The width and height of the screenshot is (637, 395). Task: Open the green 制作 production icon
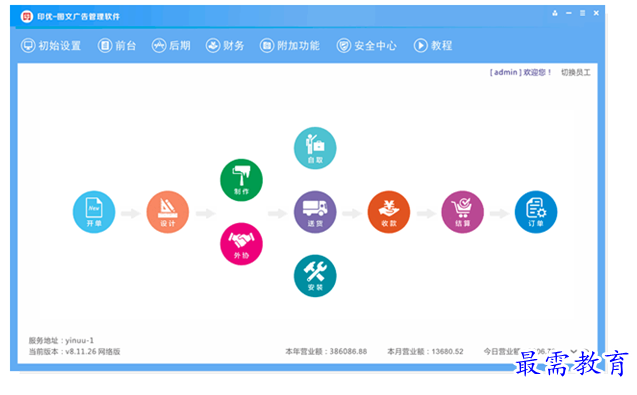tap(241, 180)
